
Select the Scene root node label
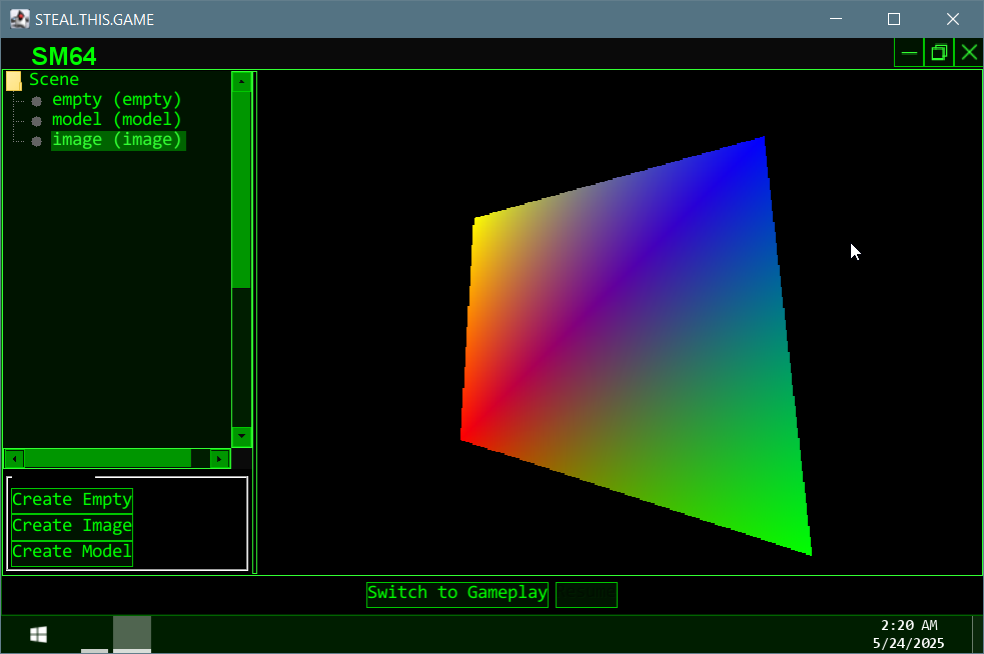(x=54, y=80)
